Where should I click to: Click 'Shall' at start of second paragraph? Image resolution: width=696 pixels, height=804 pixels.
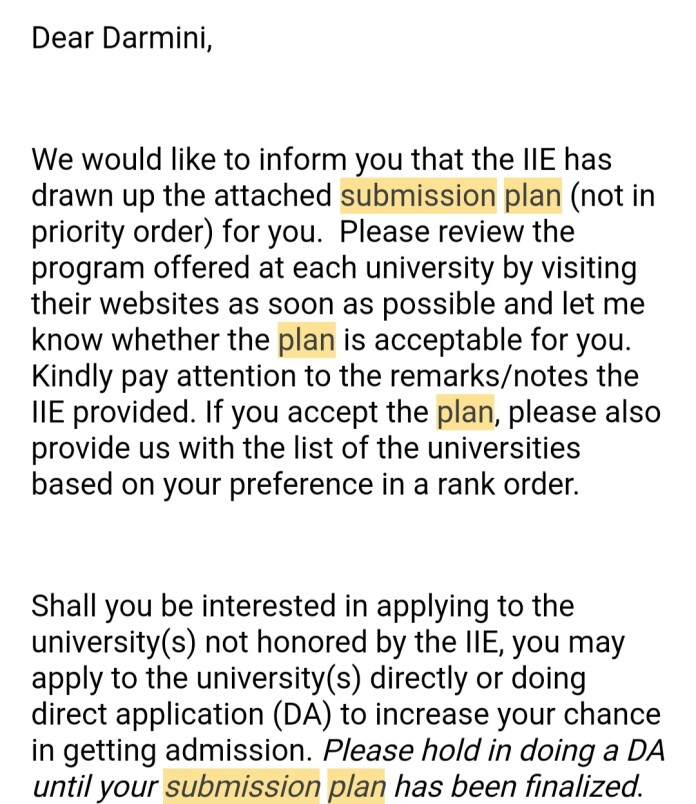(64, 606)
